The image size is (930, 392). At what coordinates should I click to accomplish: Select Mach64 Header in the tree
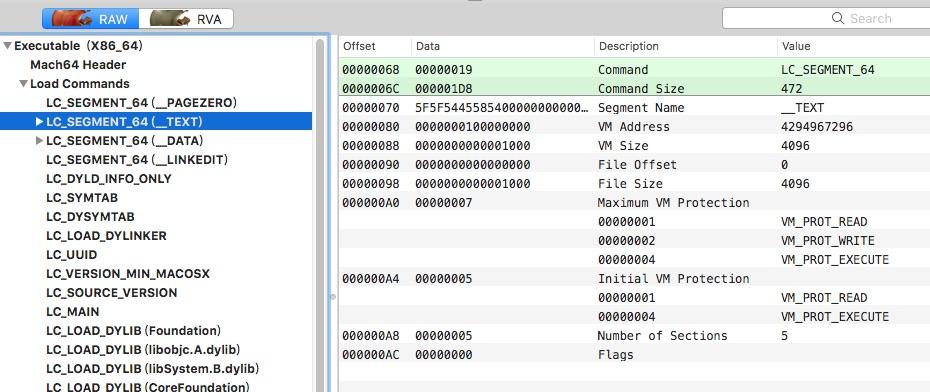[78, 65]
